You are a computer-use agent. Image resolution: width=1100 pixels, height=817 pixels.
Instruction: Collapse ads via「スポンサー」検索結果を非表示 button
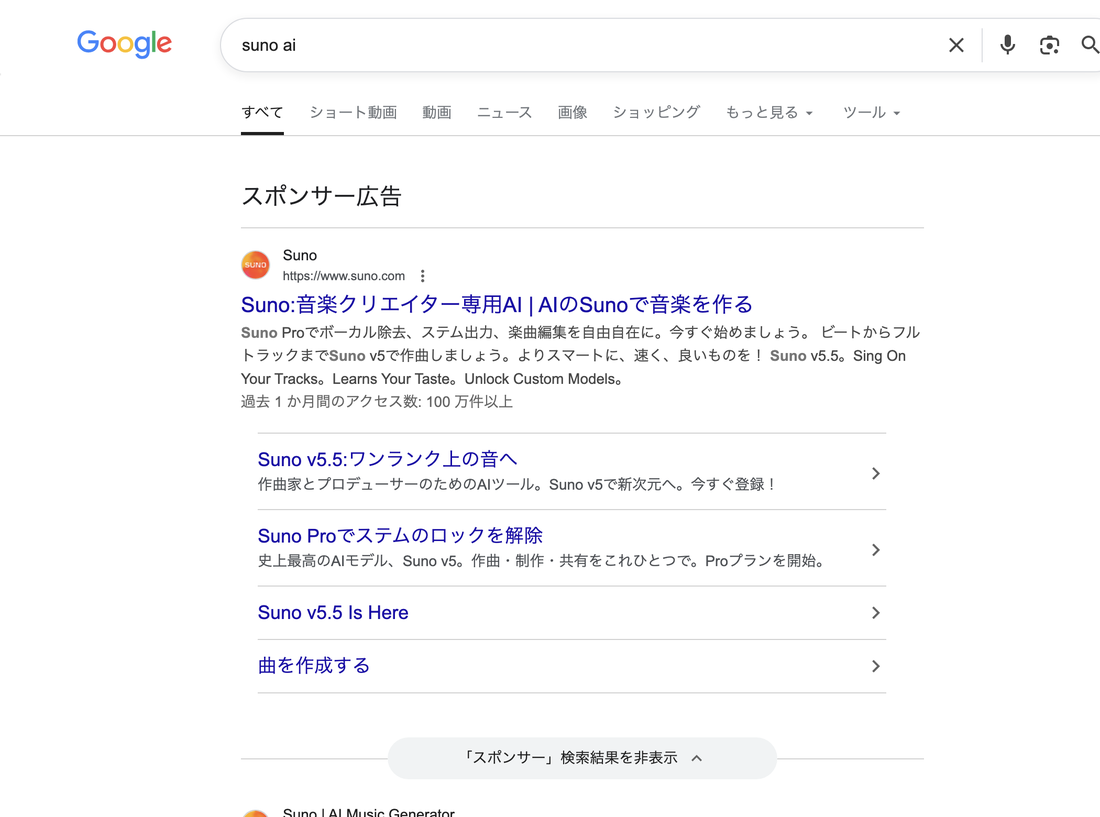coord(582,758)
